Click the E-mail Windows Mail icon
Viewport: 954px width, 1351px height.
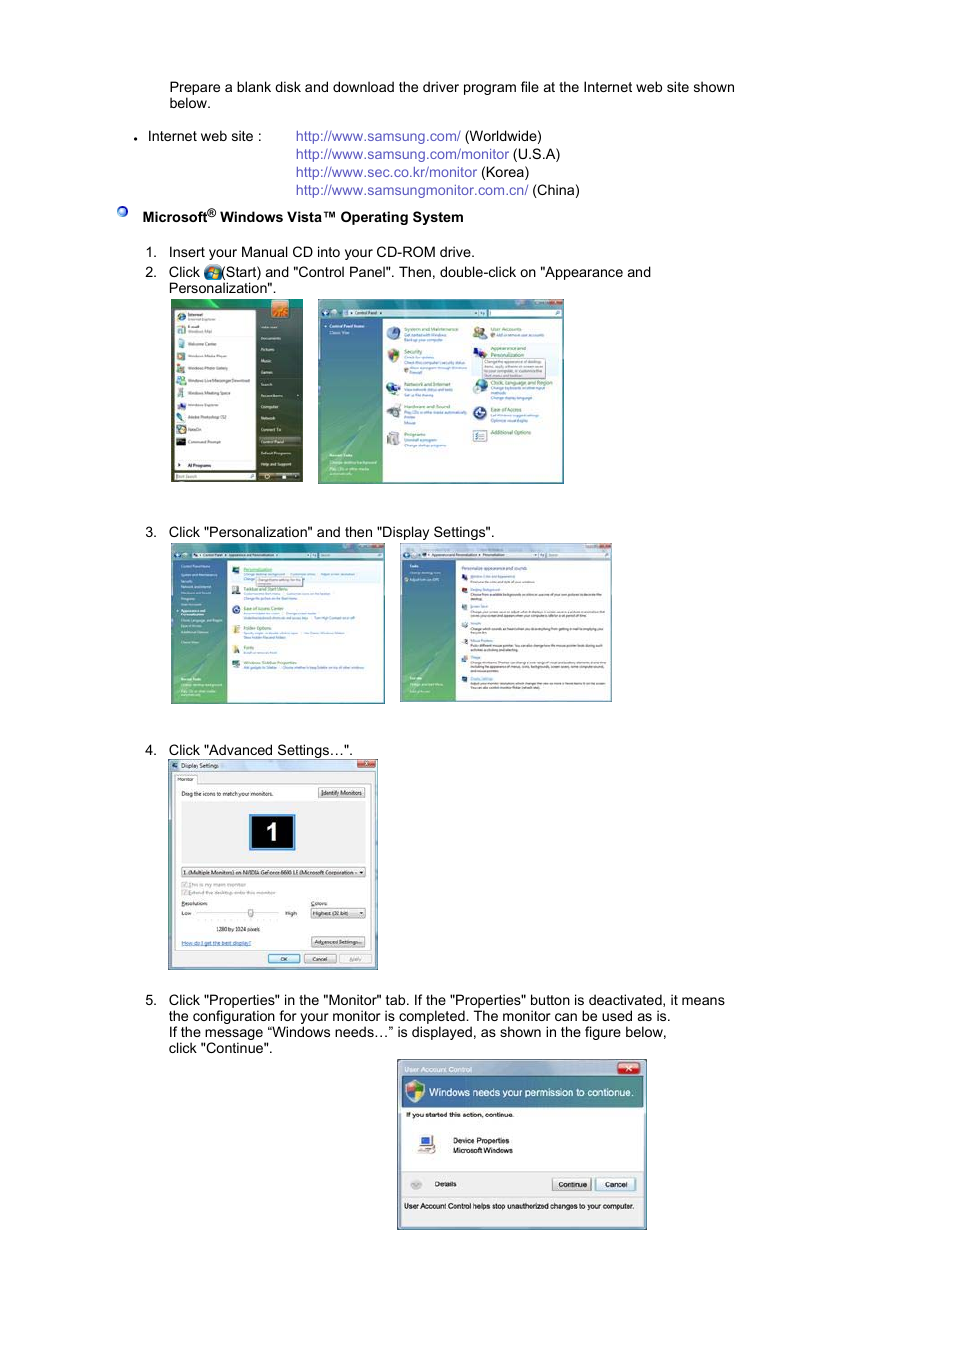(x=181, y=328)
